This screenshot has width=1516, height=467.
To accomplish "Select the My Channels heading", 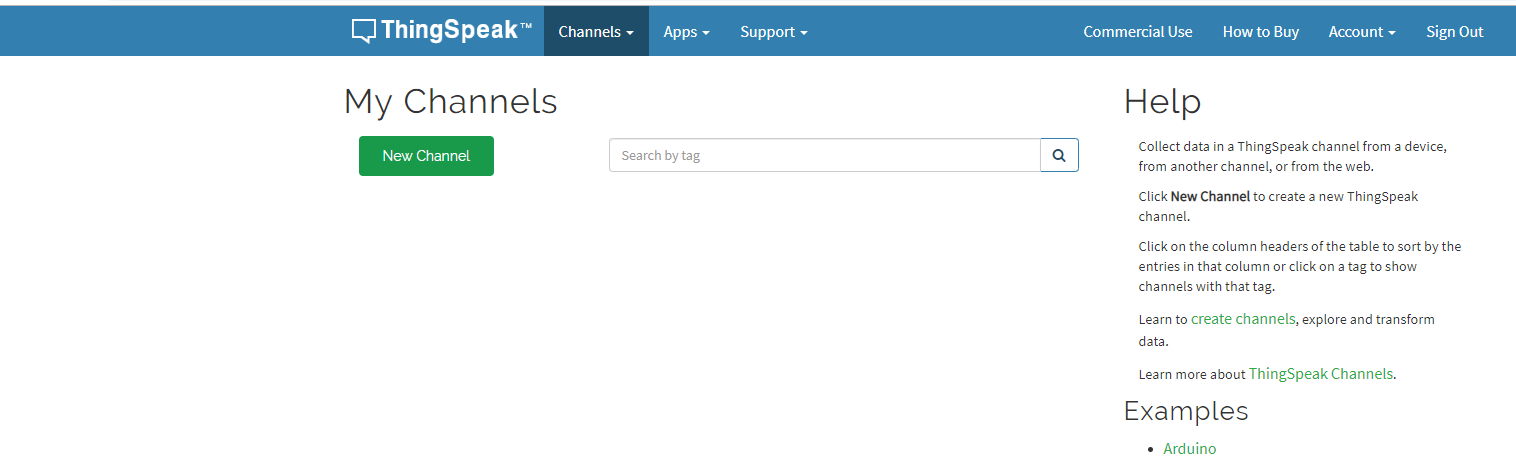I will 451,101.
